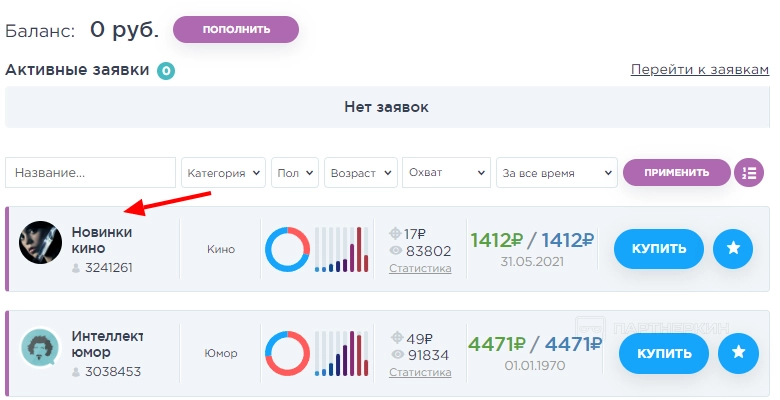
Task: Click subscriber count 3038453
Action: [x=112, y=372]
